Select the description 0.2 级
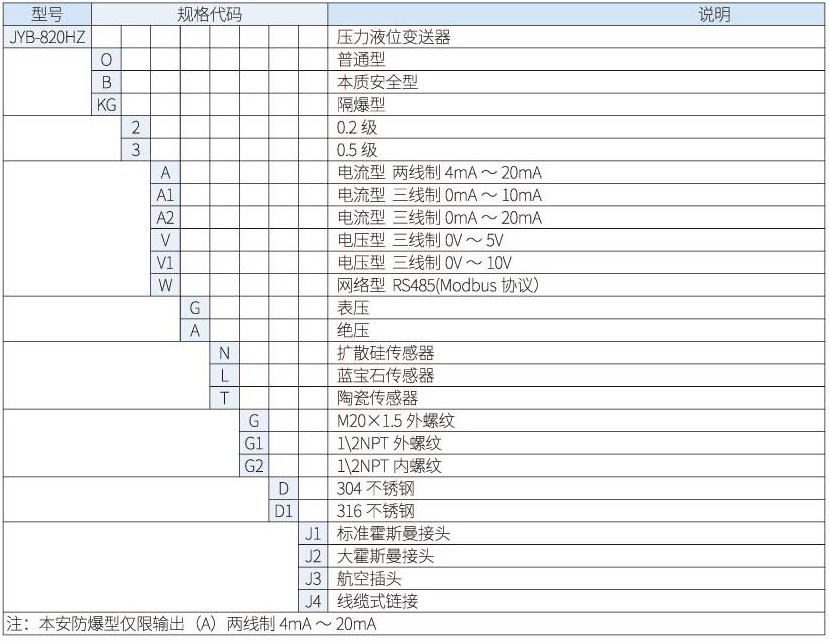The width and height of the screenshot is (829, 641). 357,127
